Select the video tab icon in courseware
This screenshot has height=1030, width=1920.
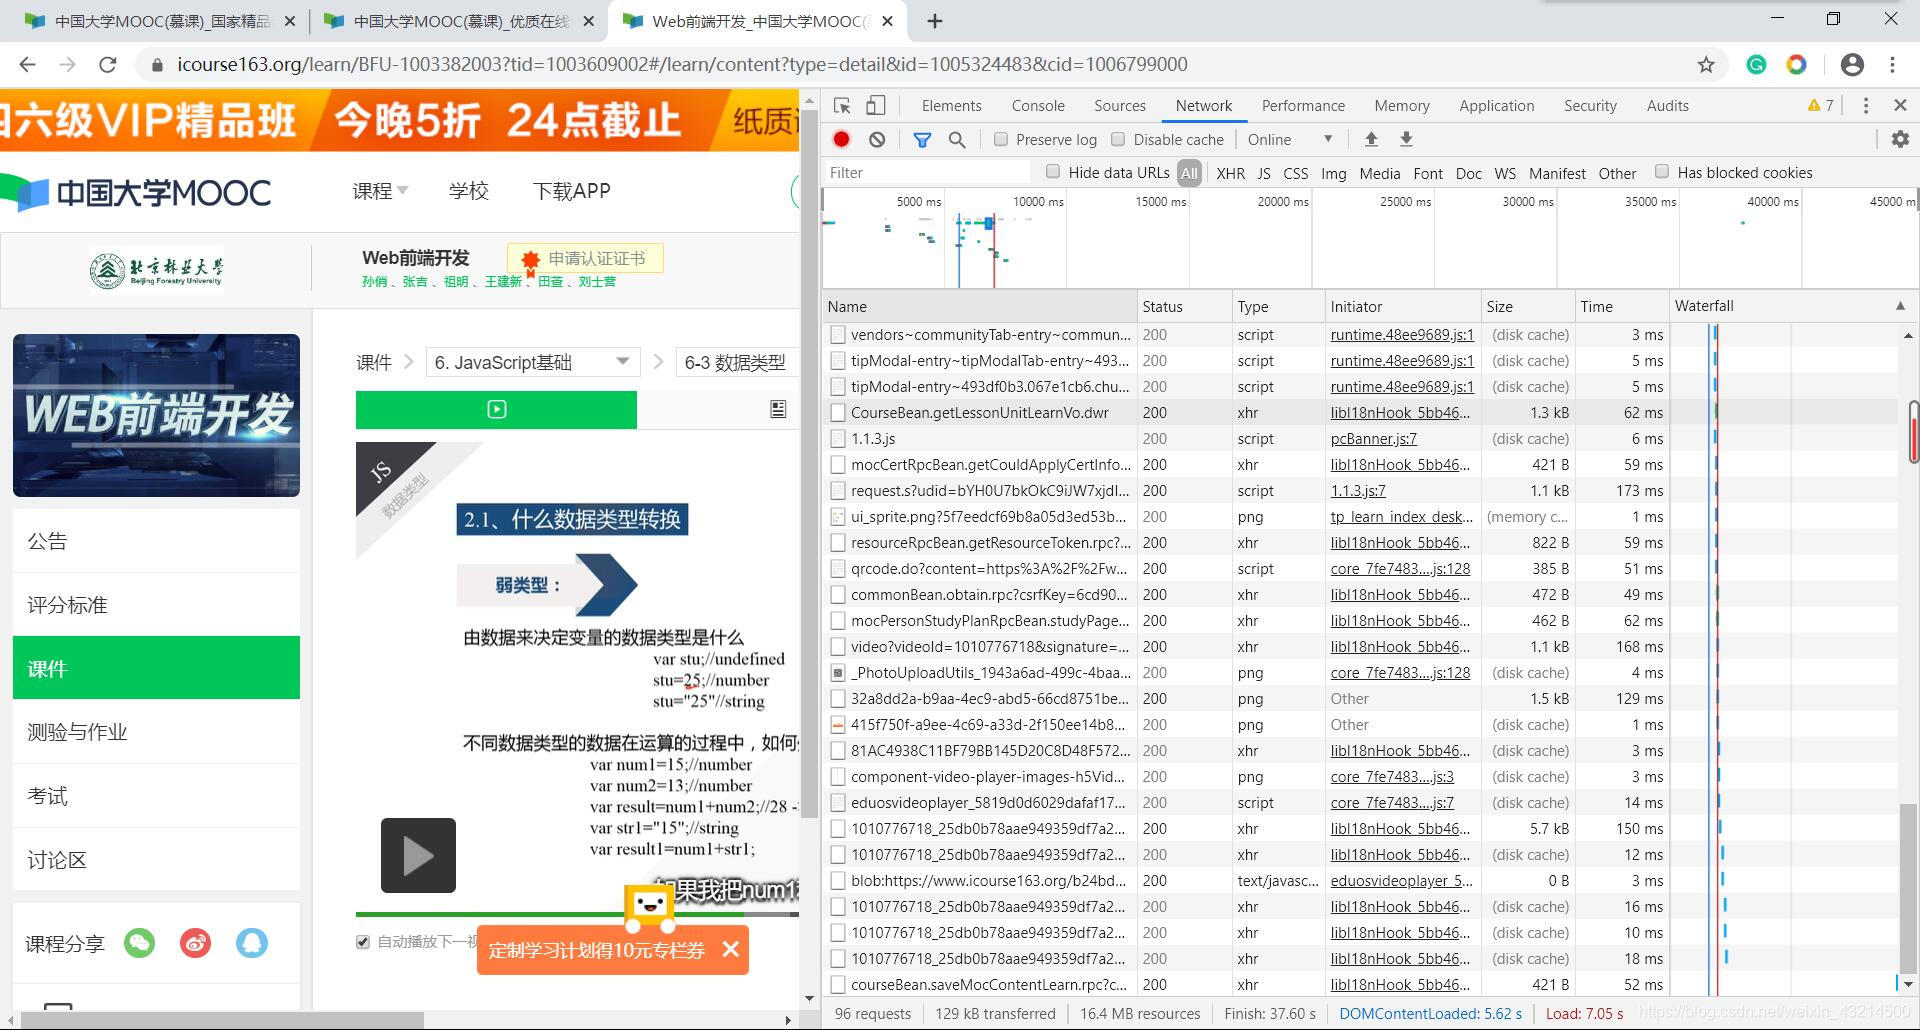point(496,409)
